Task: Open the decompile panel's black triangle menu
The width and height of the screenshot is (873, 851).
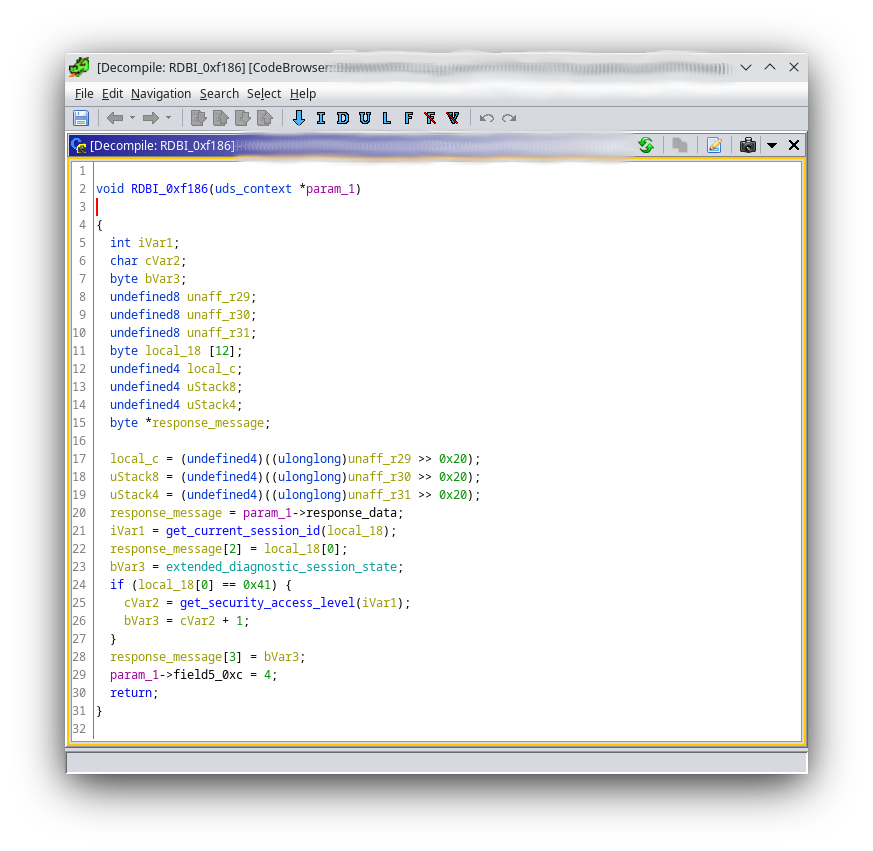Action: pos(771,145)
